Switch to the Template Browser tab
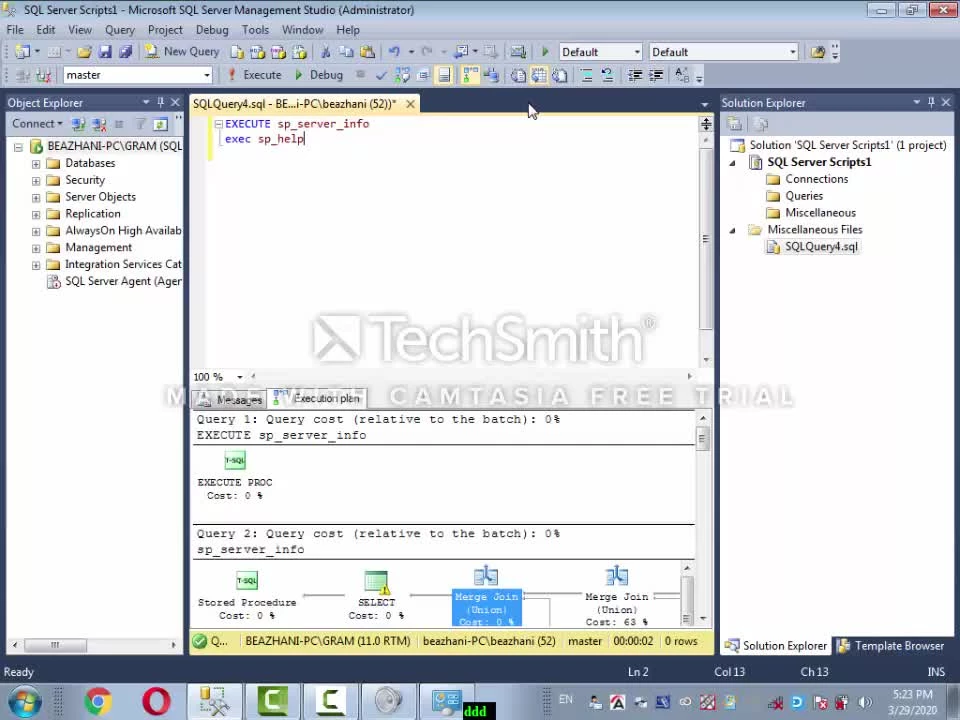Viewport: 960px width, 720px height. [891, 646]
